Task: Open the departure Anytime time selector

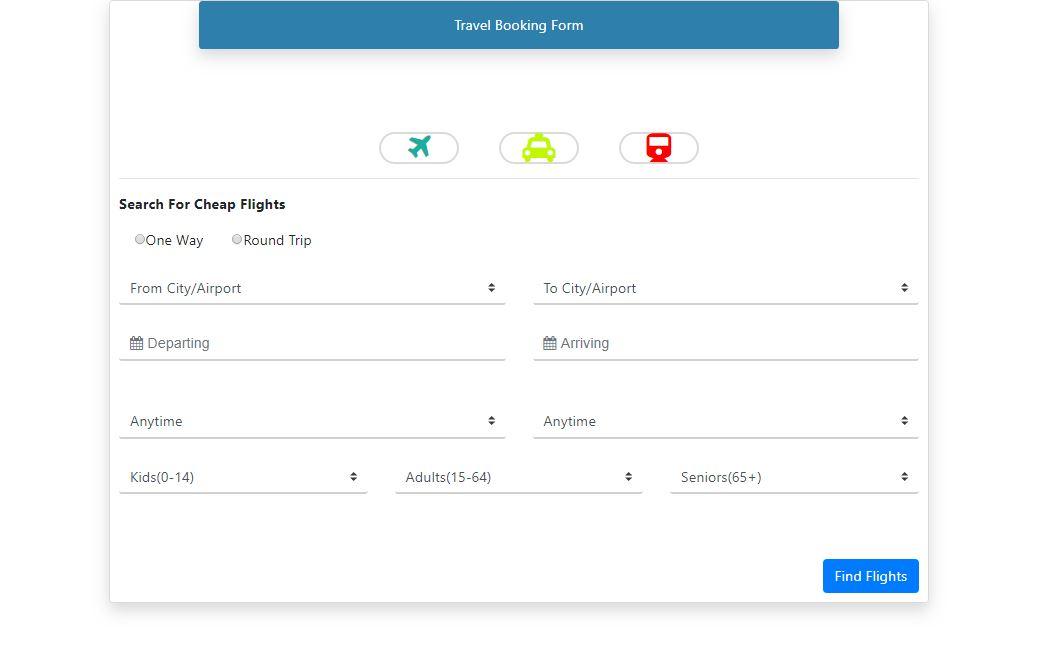Action: pyautogui.click(x=312, y=421)
